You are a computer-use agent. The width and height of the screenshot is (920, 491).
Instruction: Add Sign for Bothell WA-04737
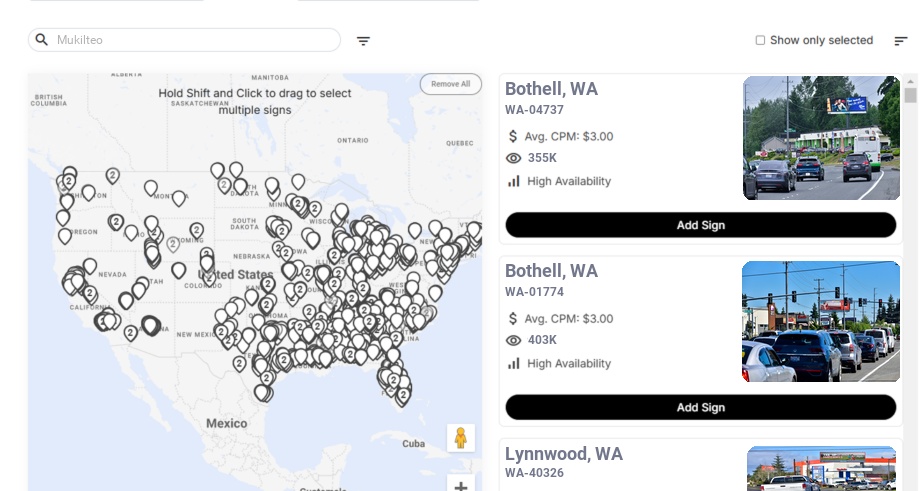[700, 225]
